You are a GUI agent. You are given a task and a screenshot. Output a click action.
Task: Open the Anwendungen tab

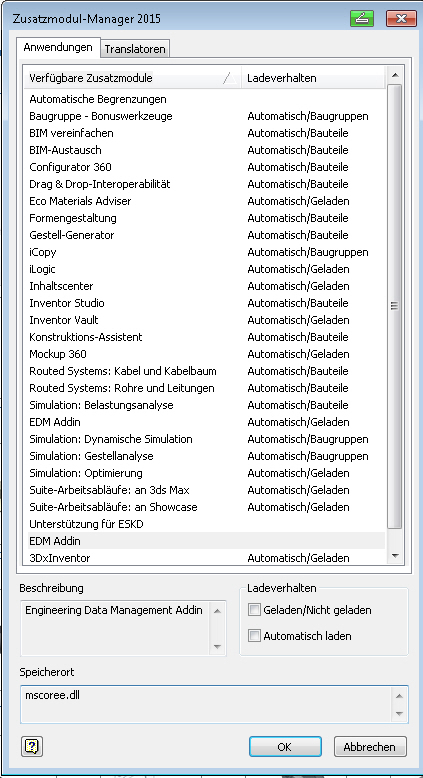click(58, 48)
